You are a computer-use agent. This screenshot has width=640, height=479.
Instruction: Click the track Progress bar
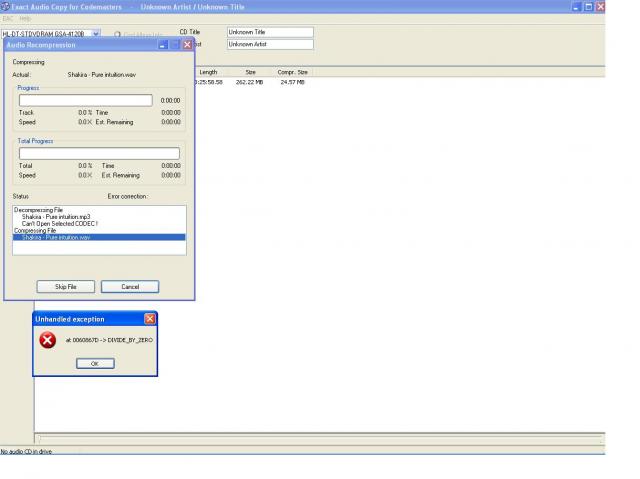coord(86,100)
